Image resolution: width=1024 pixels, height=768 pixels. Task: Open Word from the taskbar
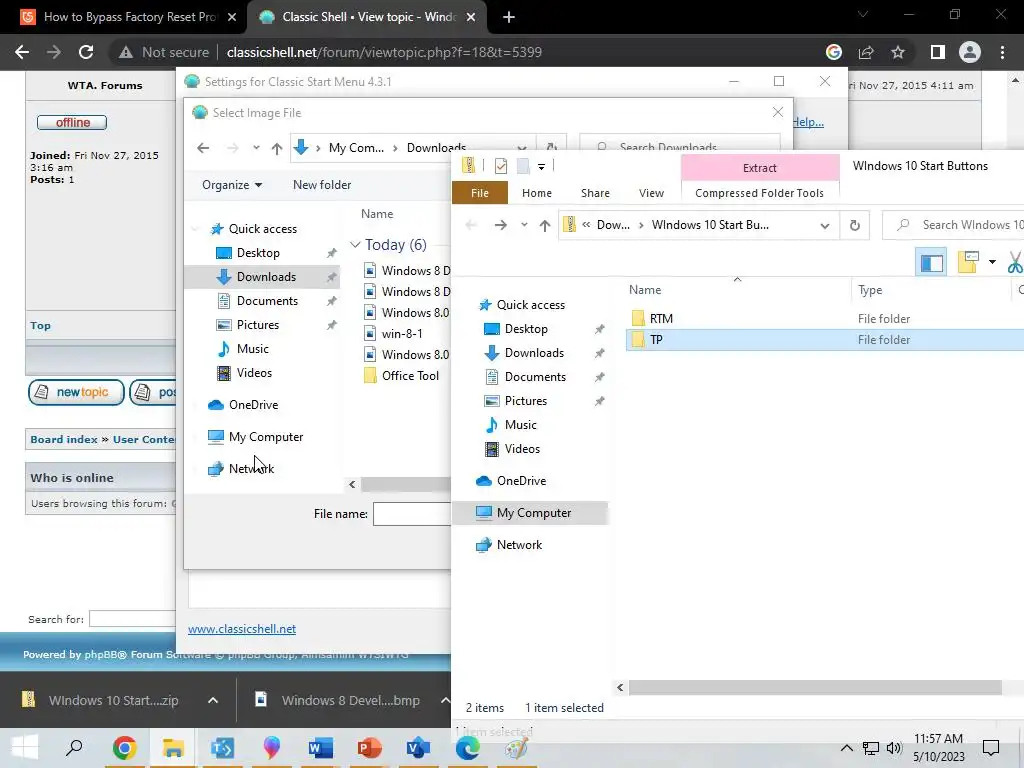(x=321, y=748)
